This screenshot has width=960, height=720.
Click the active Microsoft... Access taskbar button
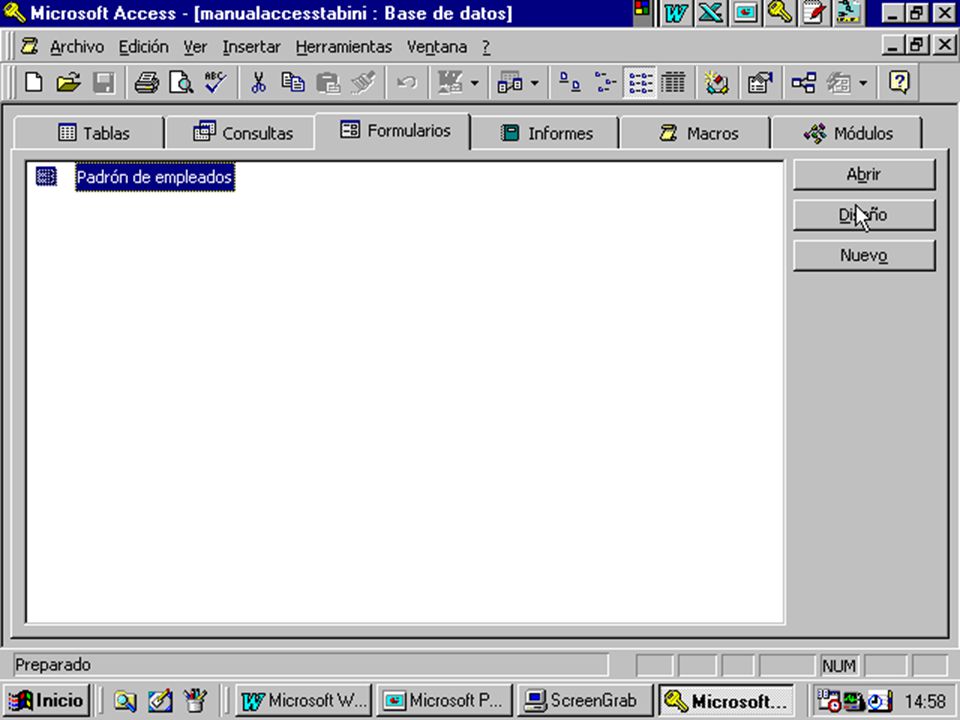726,700
